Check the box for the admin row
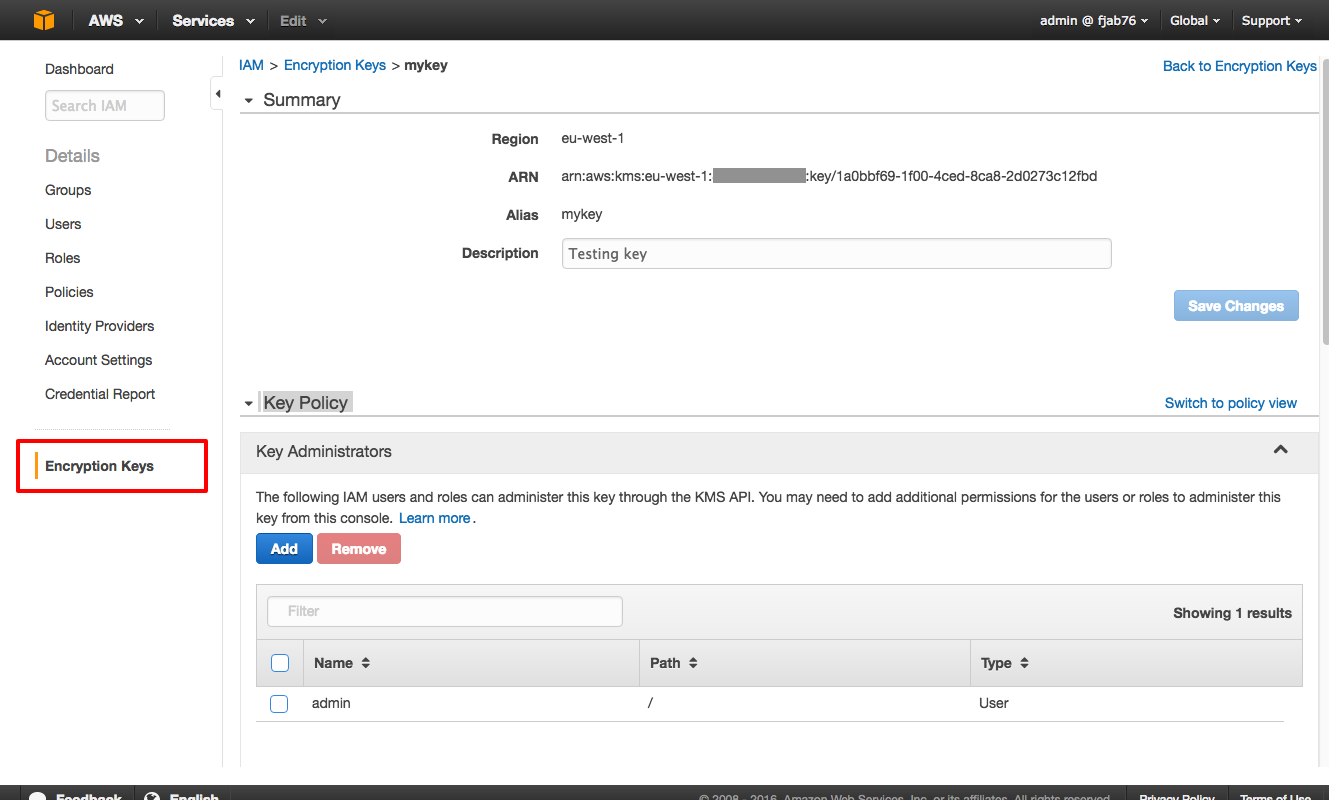The height and width of the screenshot is (800, 1329). tap(279, 704)
